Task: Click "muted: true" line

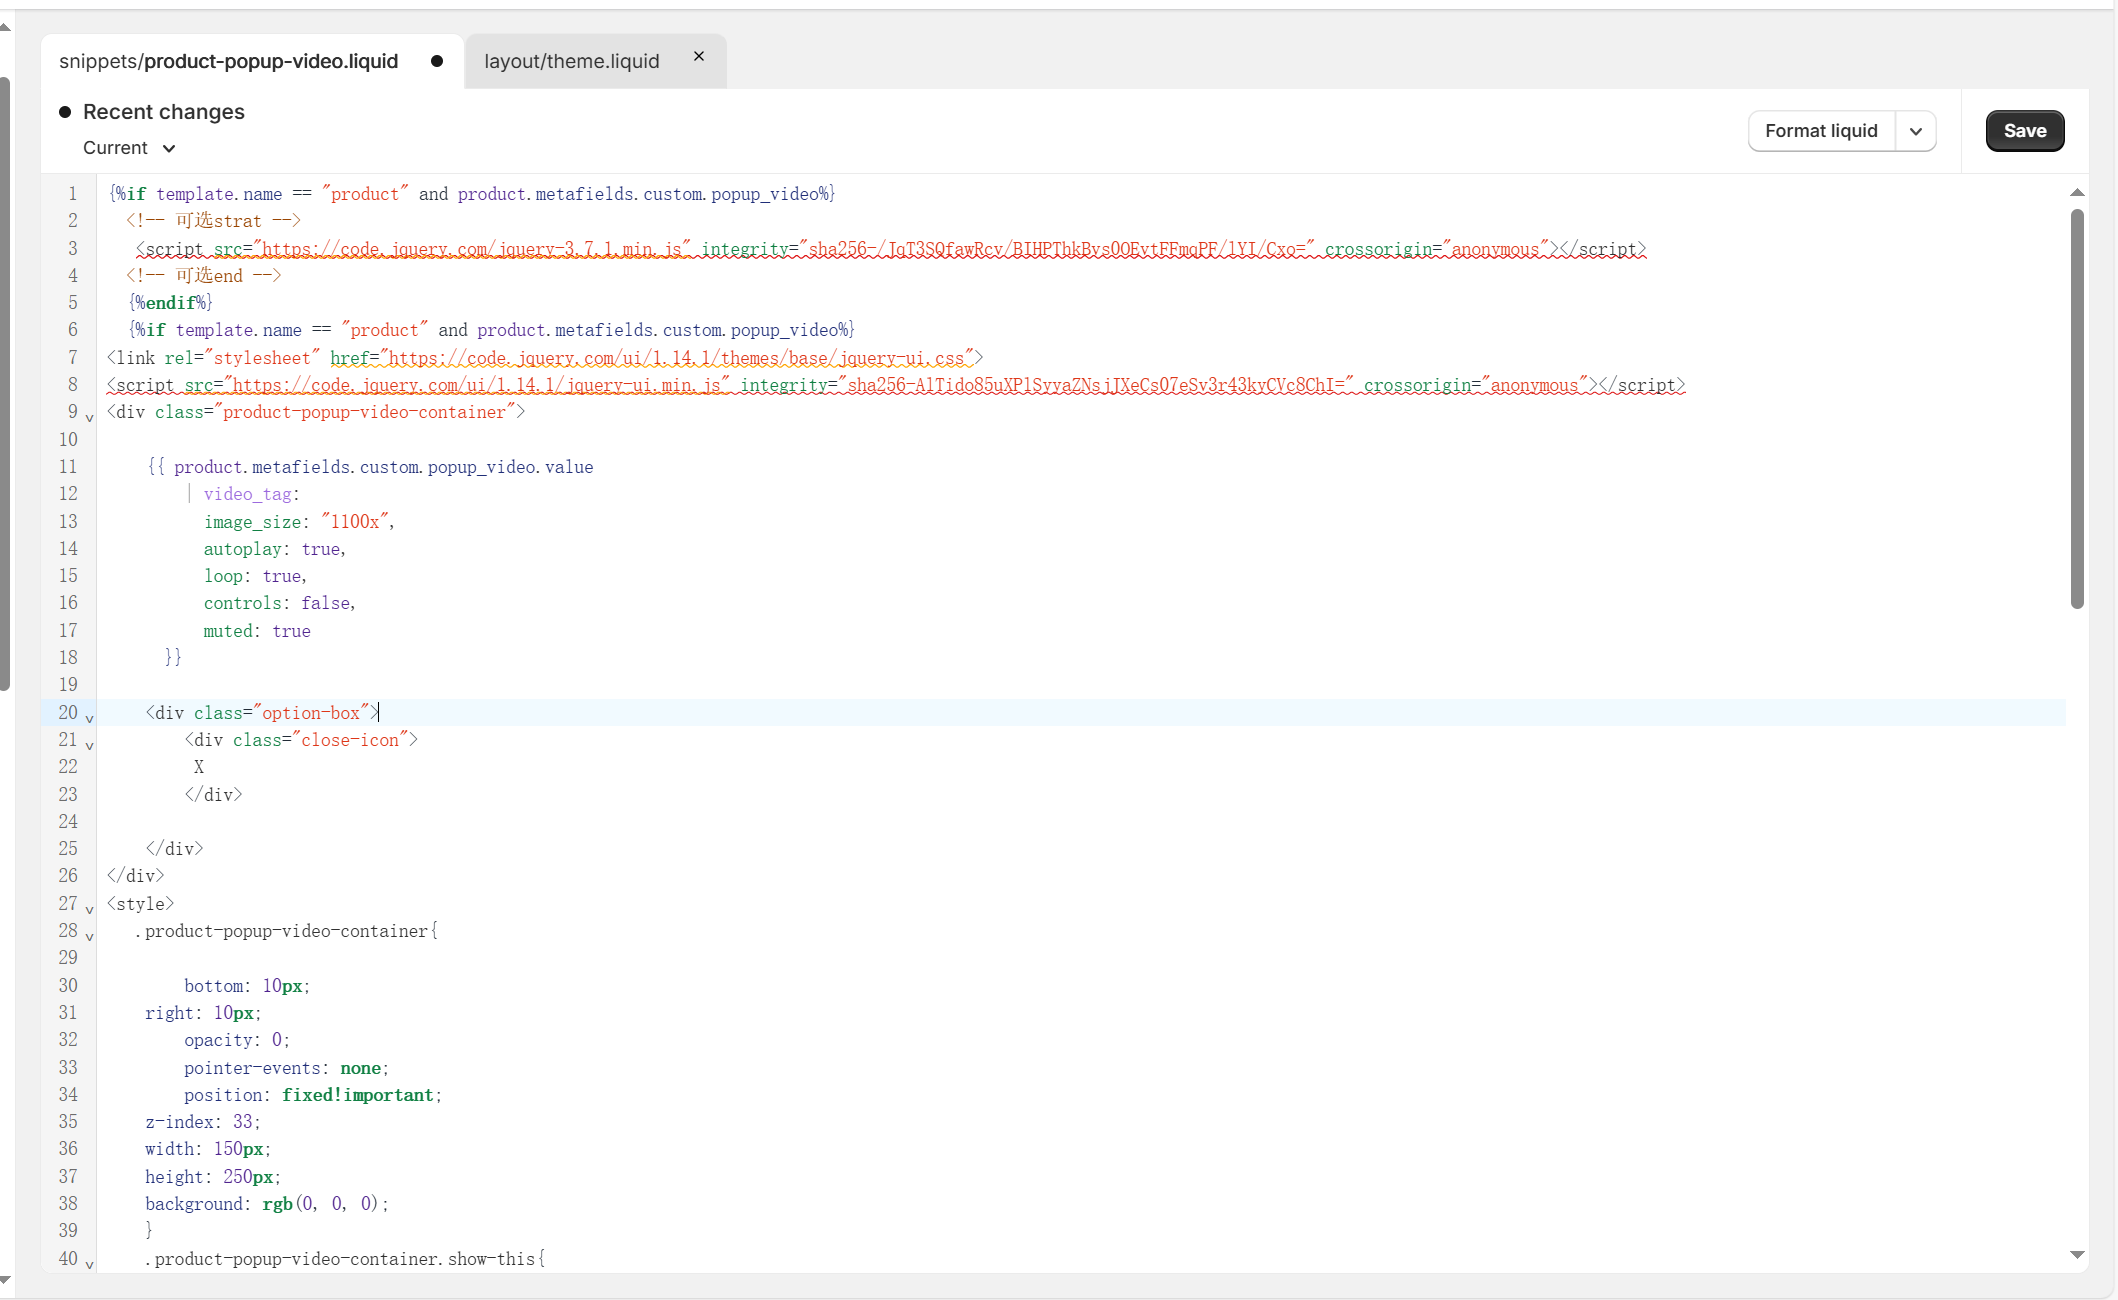Action: click(x=257, y=631)
